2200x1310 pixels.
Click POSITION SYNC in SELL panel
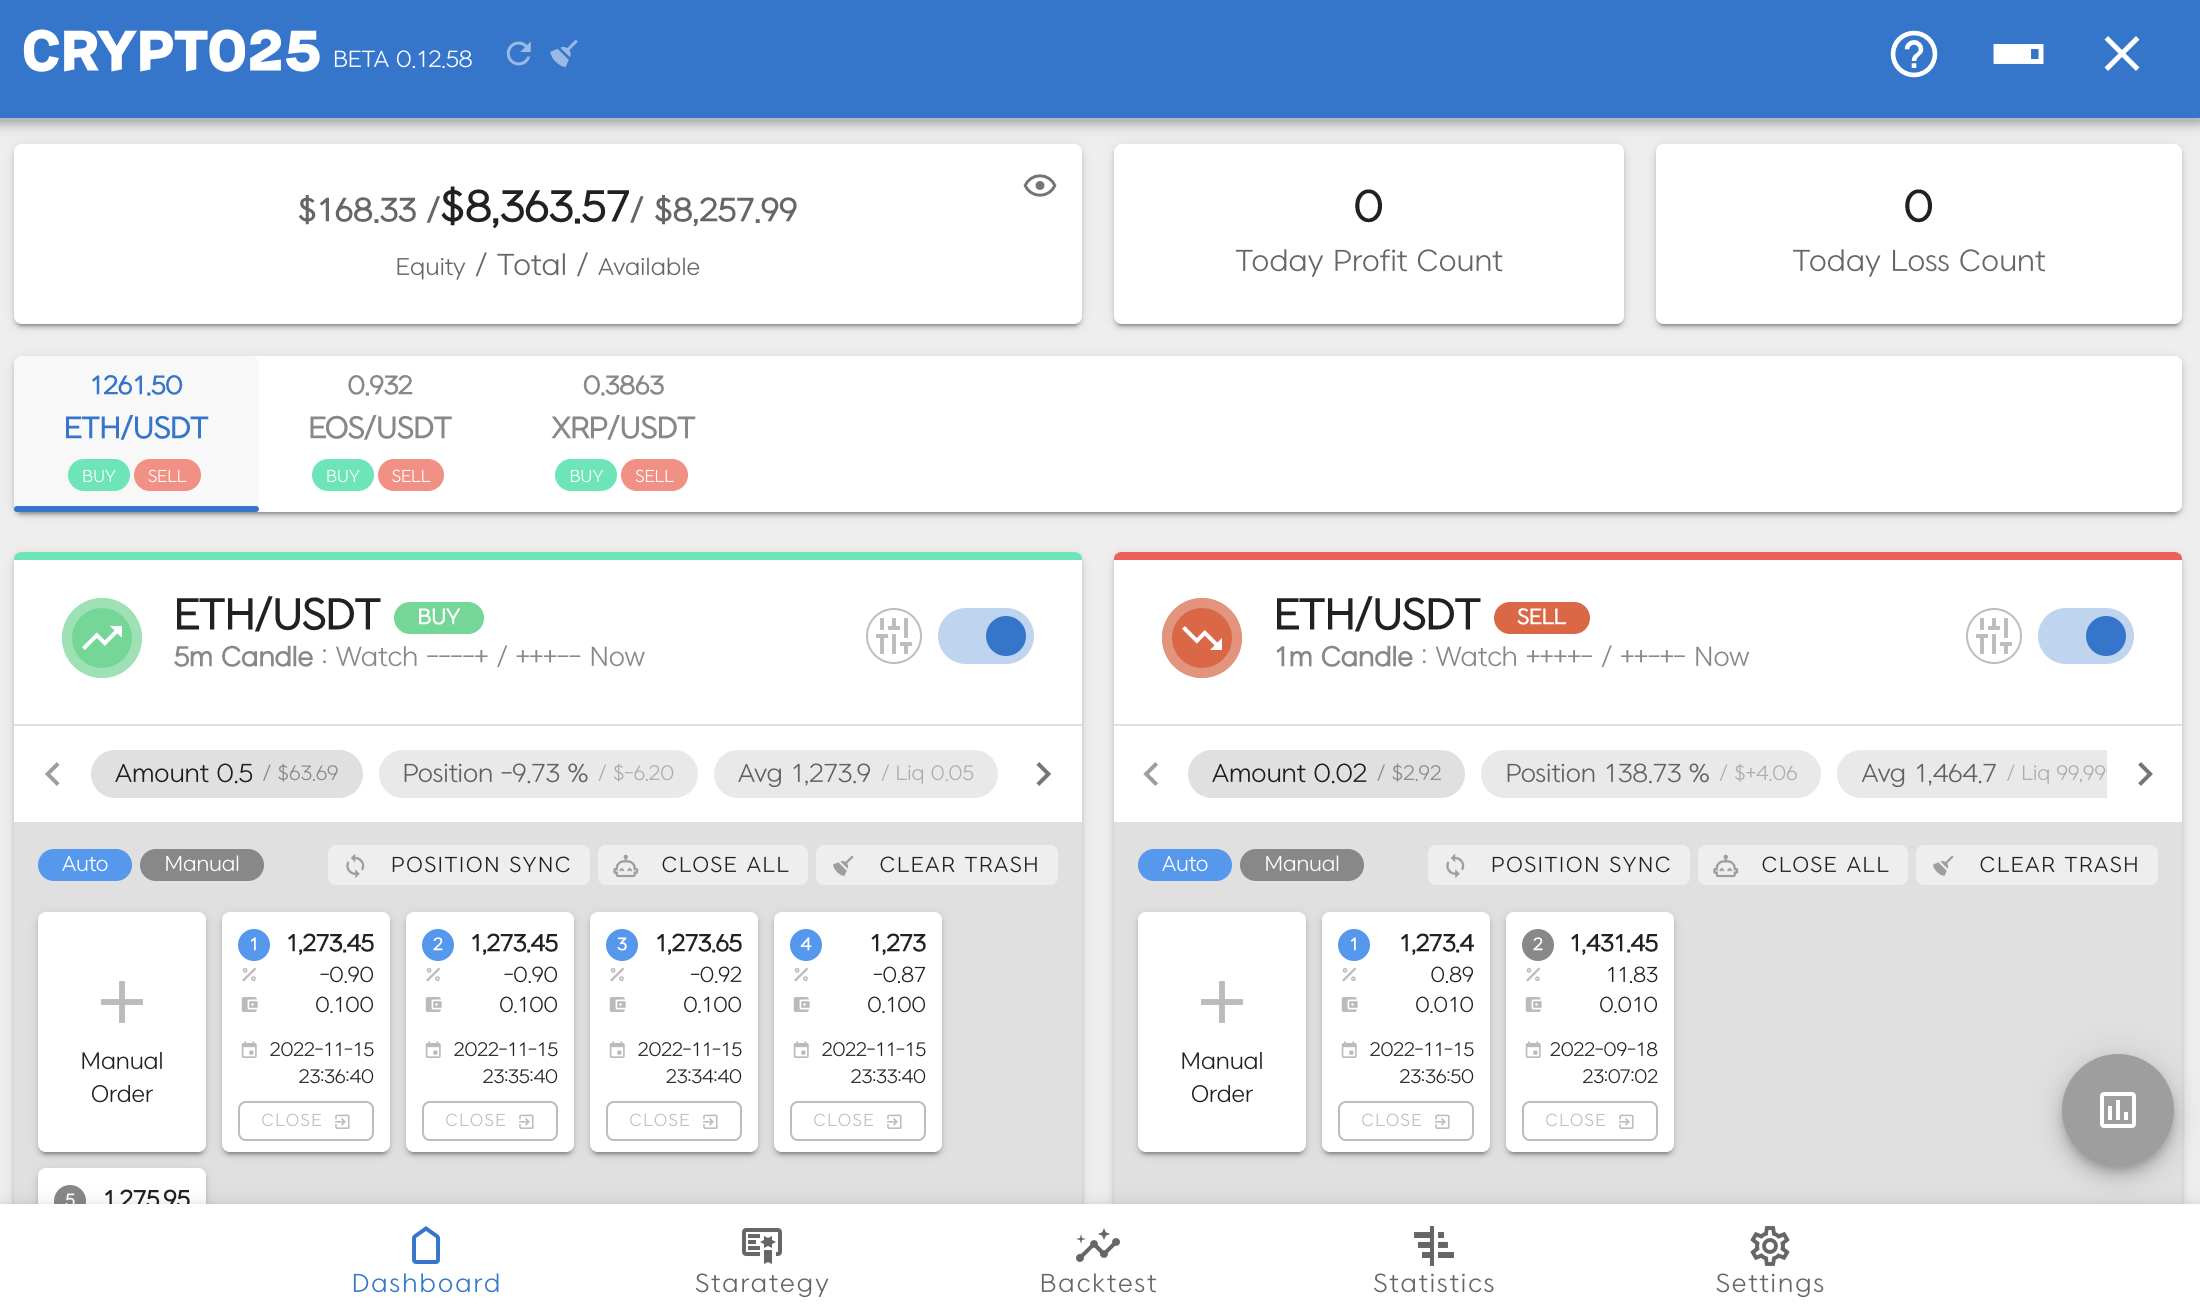[1559, 865]
